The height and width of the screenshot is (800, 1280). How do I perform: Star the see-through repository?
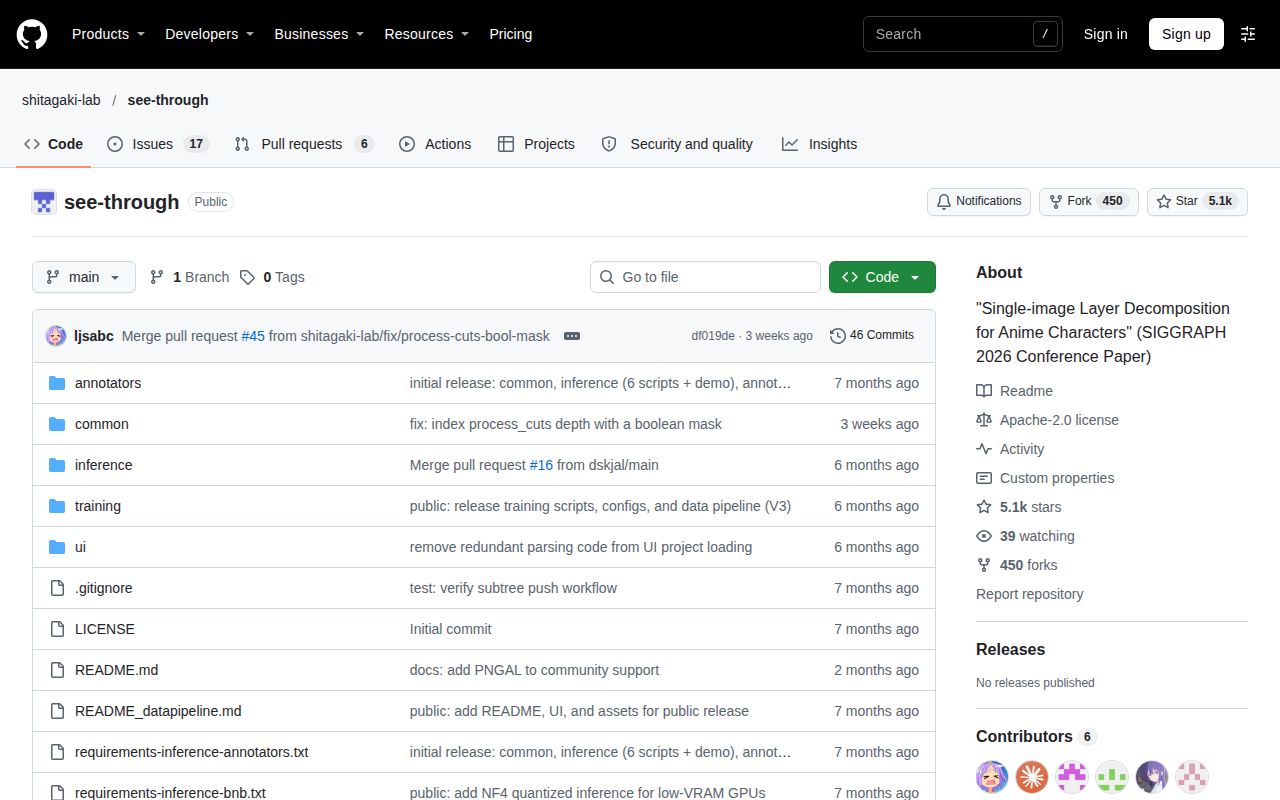[1197, 201]
